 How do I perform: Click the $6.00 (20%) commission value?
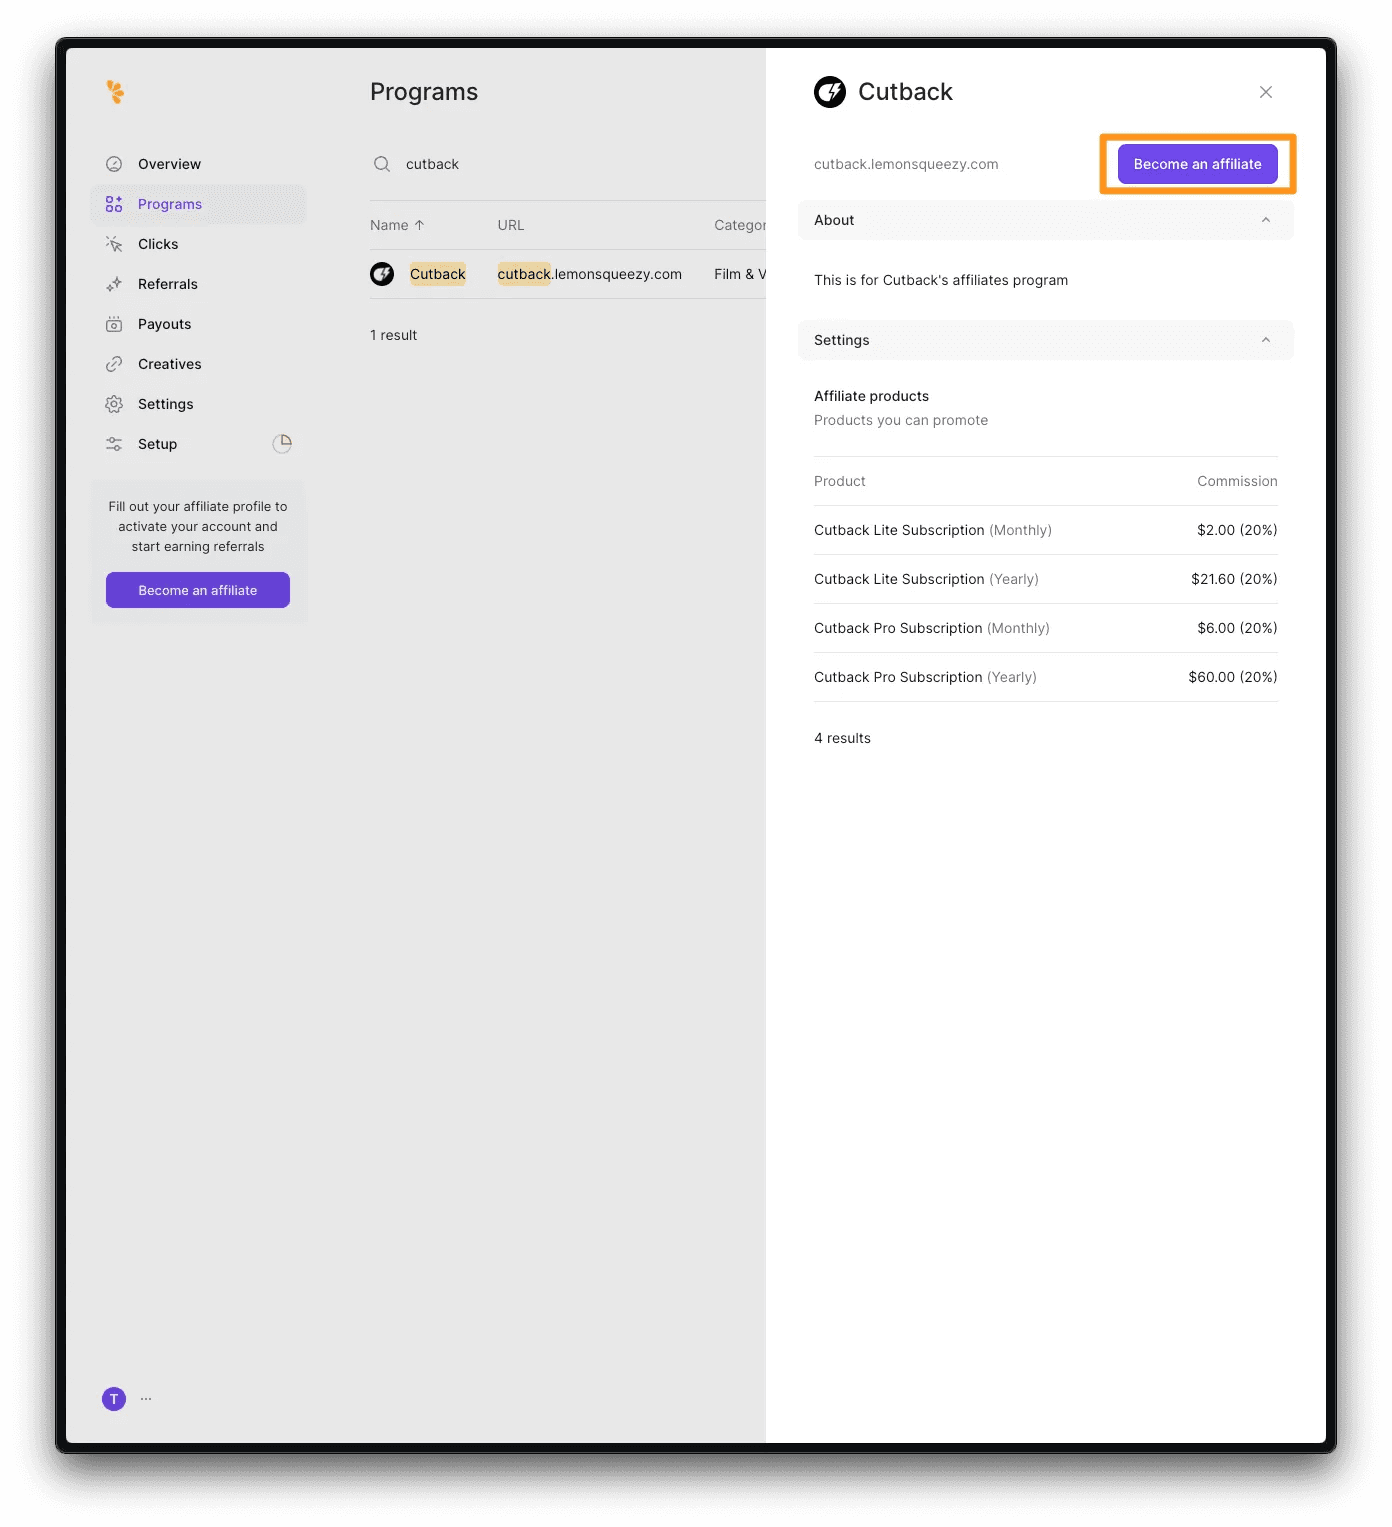(1237, 628)
